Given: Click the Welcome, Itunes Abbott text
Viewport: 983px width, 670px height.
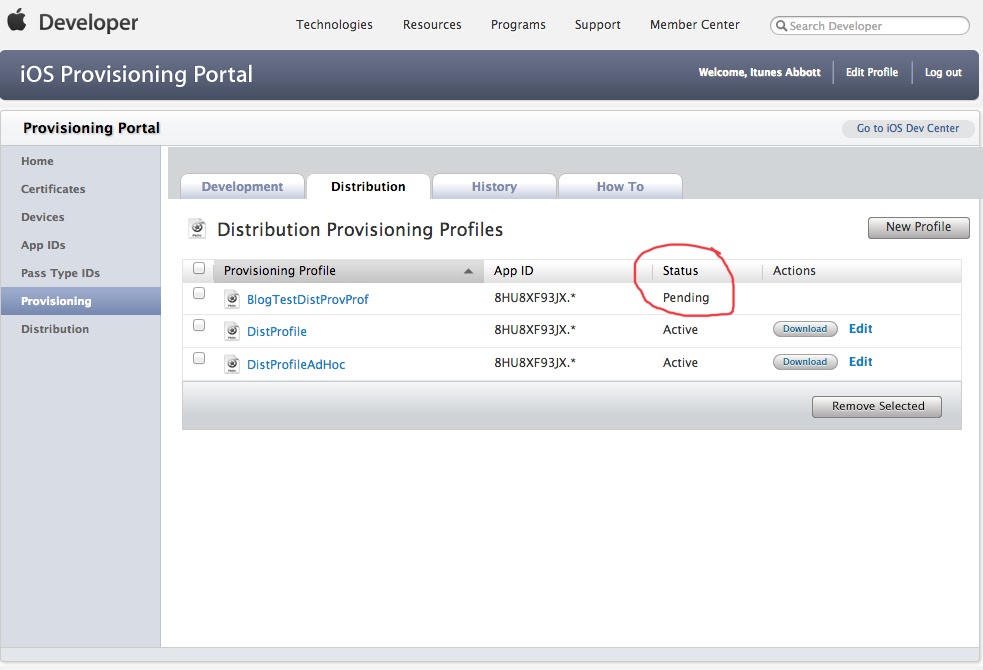Looking at the screenshot, I should click(x=759, y=72).
